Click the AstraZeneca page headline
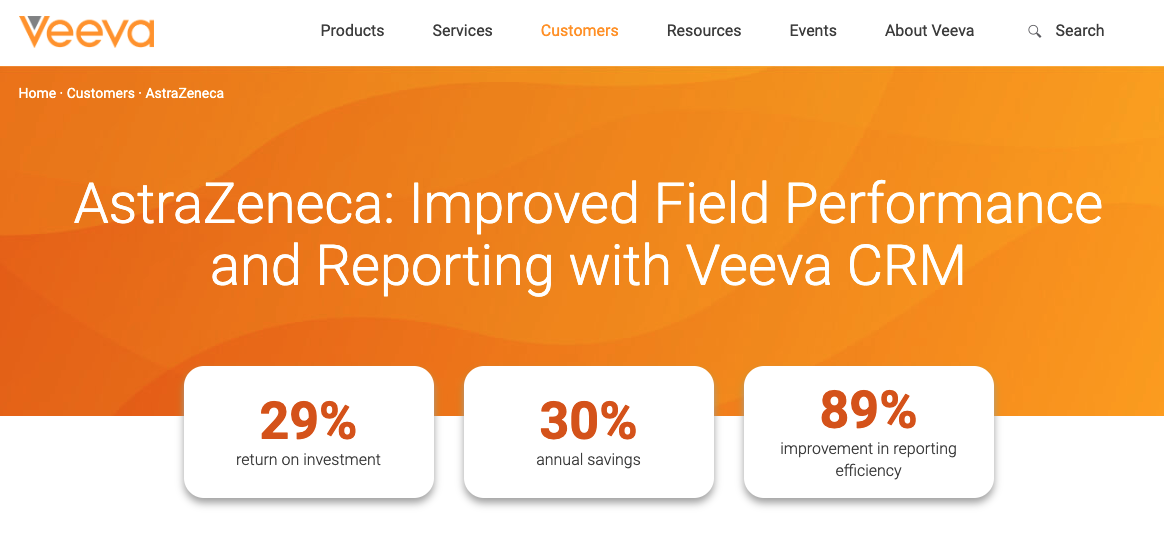Screen dimensions: 1164x537 pos(588,234)
